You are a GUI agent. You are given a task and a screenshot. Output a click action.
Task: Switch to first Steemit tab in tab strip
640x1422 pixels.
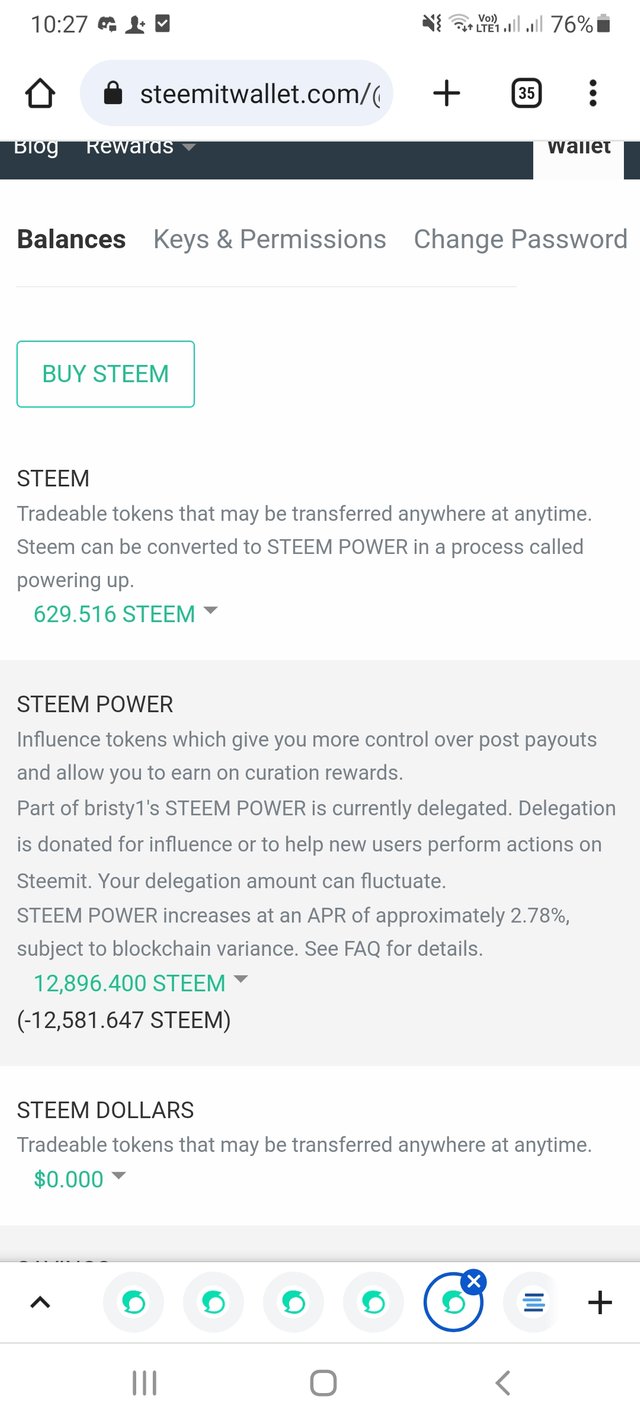(134, 1302)
